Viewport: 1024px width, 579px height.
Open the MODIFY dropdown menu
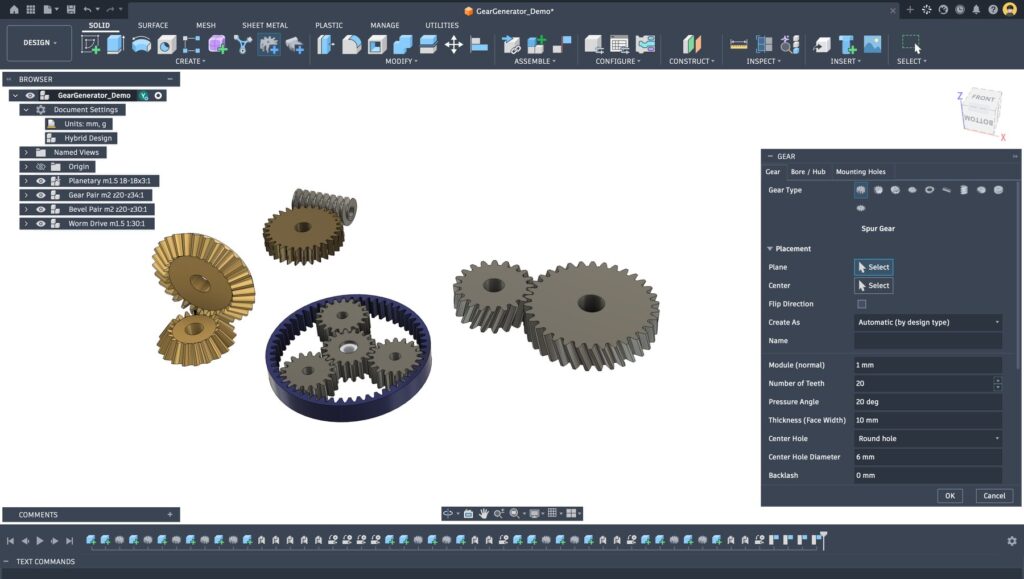click(401, 61)
